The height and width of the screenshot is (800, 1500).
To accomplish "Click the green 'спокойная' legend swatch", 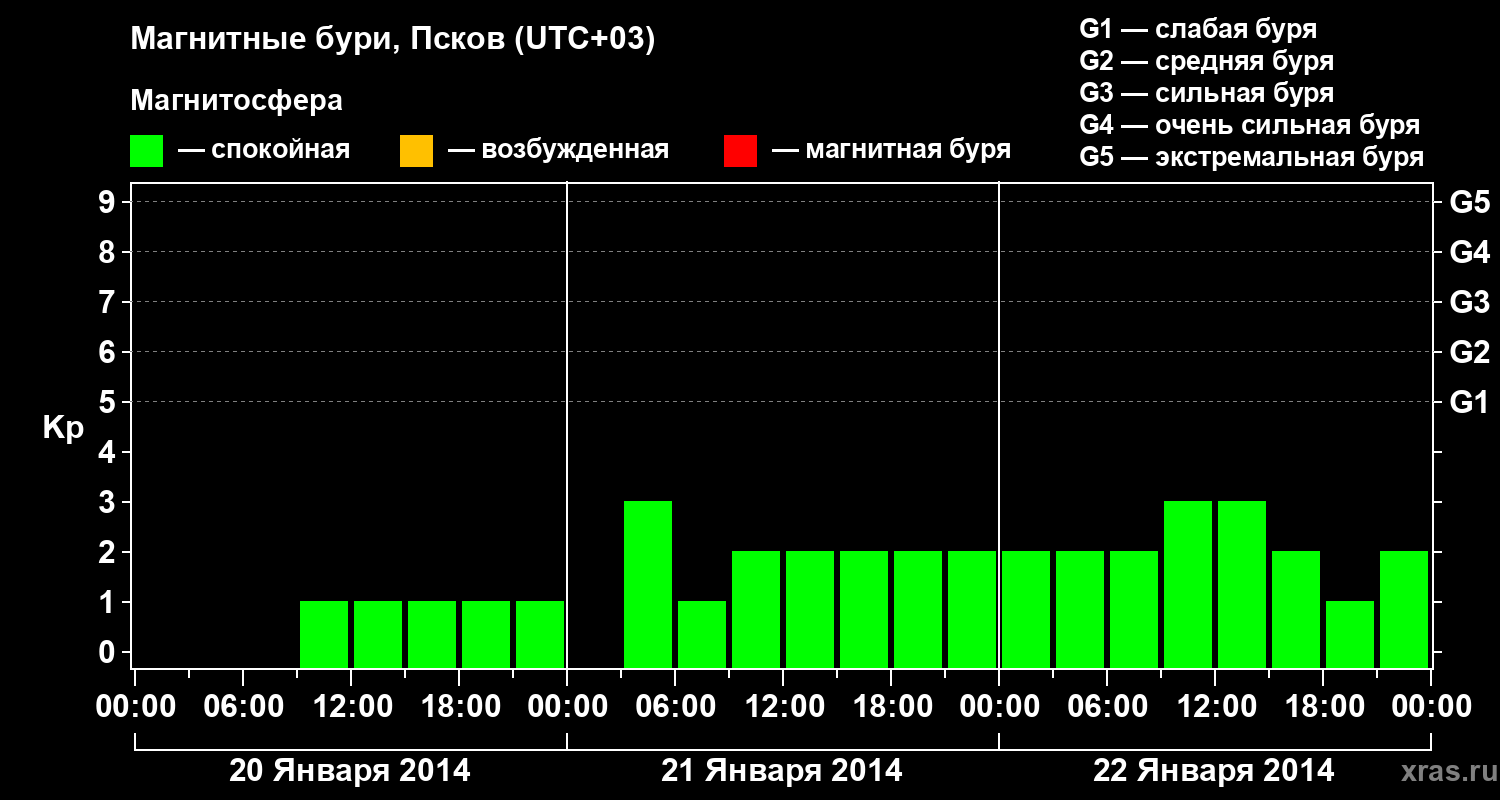I will (x=147, y=151).
